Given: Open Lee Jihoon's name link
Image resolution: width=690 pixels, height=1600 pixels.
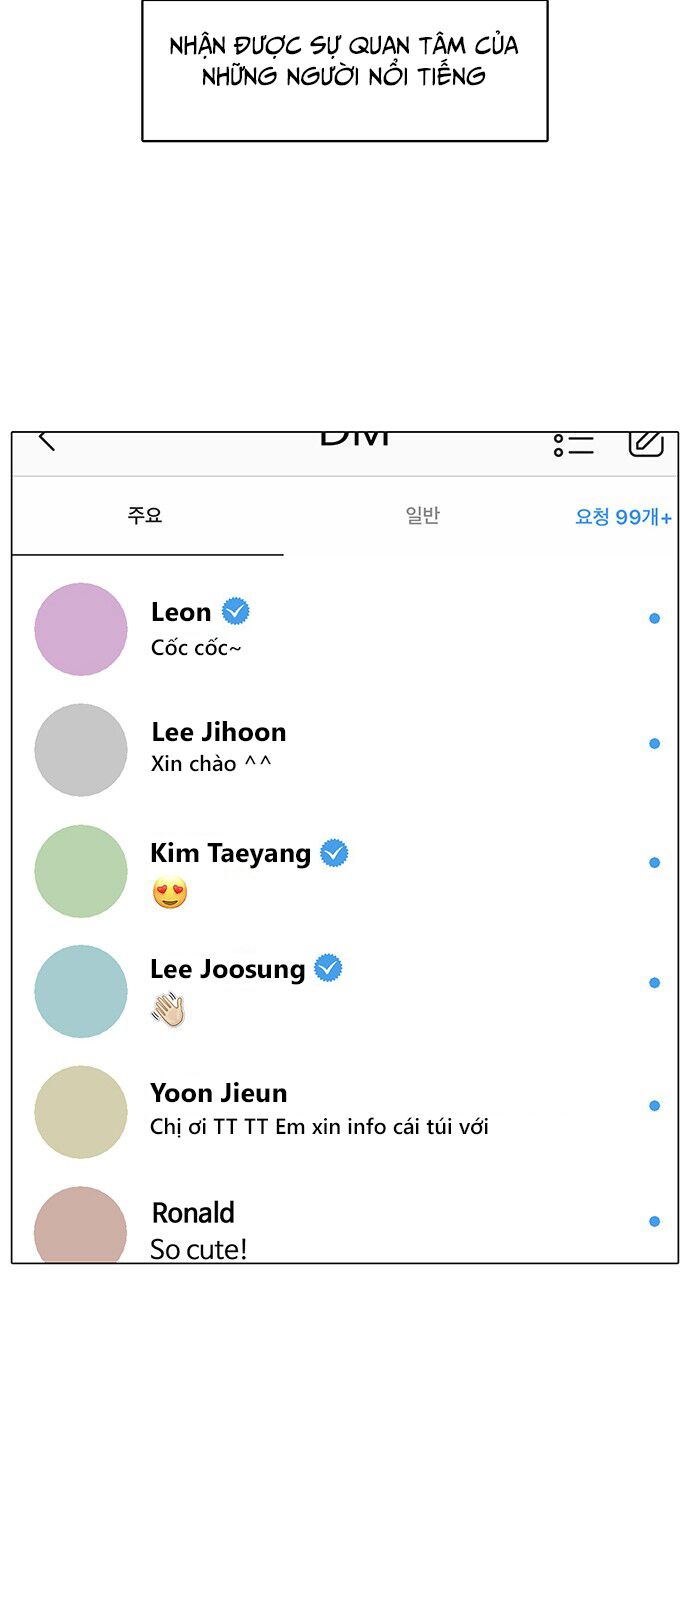Looking at the screenshot, I should pos(218,732).
